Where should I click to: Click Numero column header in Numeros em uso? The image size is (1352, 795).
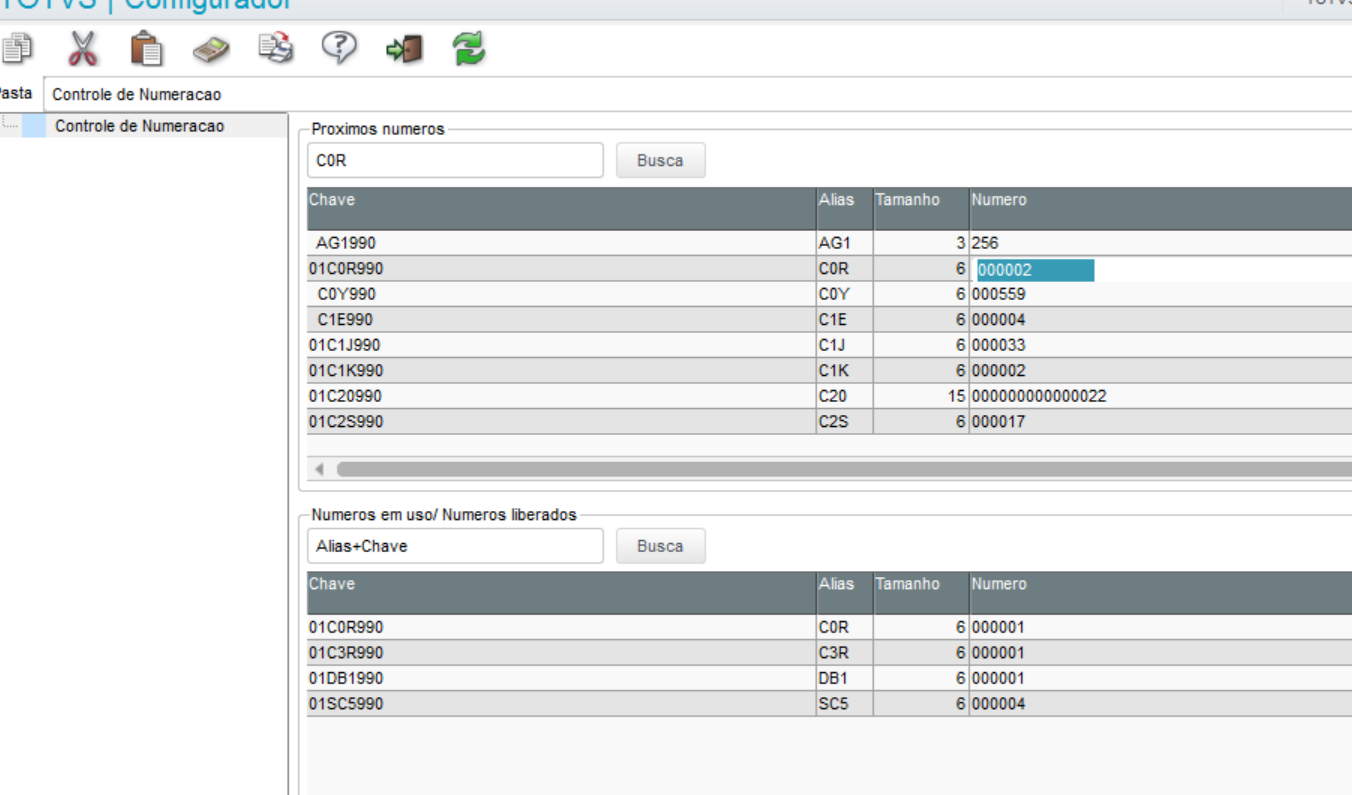click(x=1160, y=592)
